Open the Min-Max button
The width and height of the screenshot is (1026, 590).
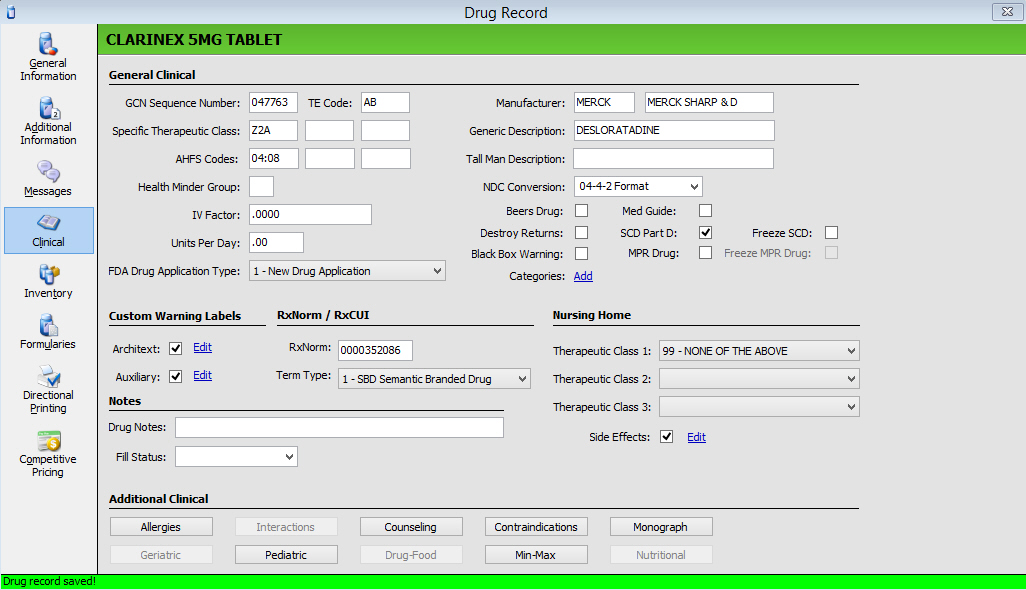pyautogui.click(x=536, y=555)
